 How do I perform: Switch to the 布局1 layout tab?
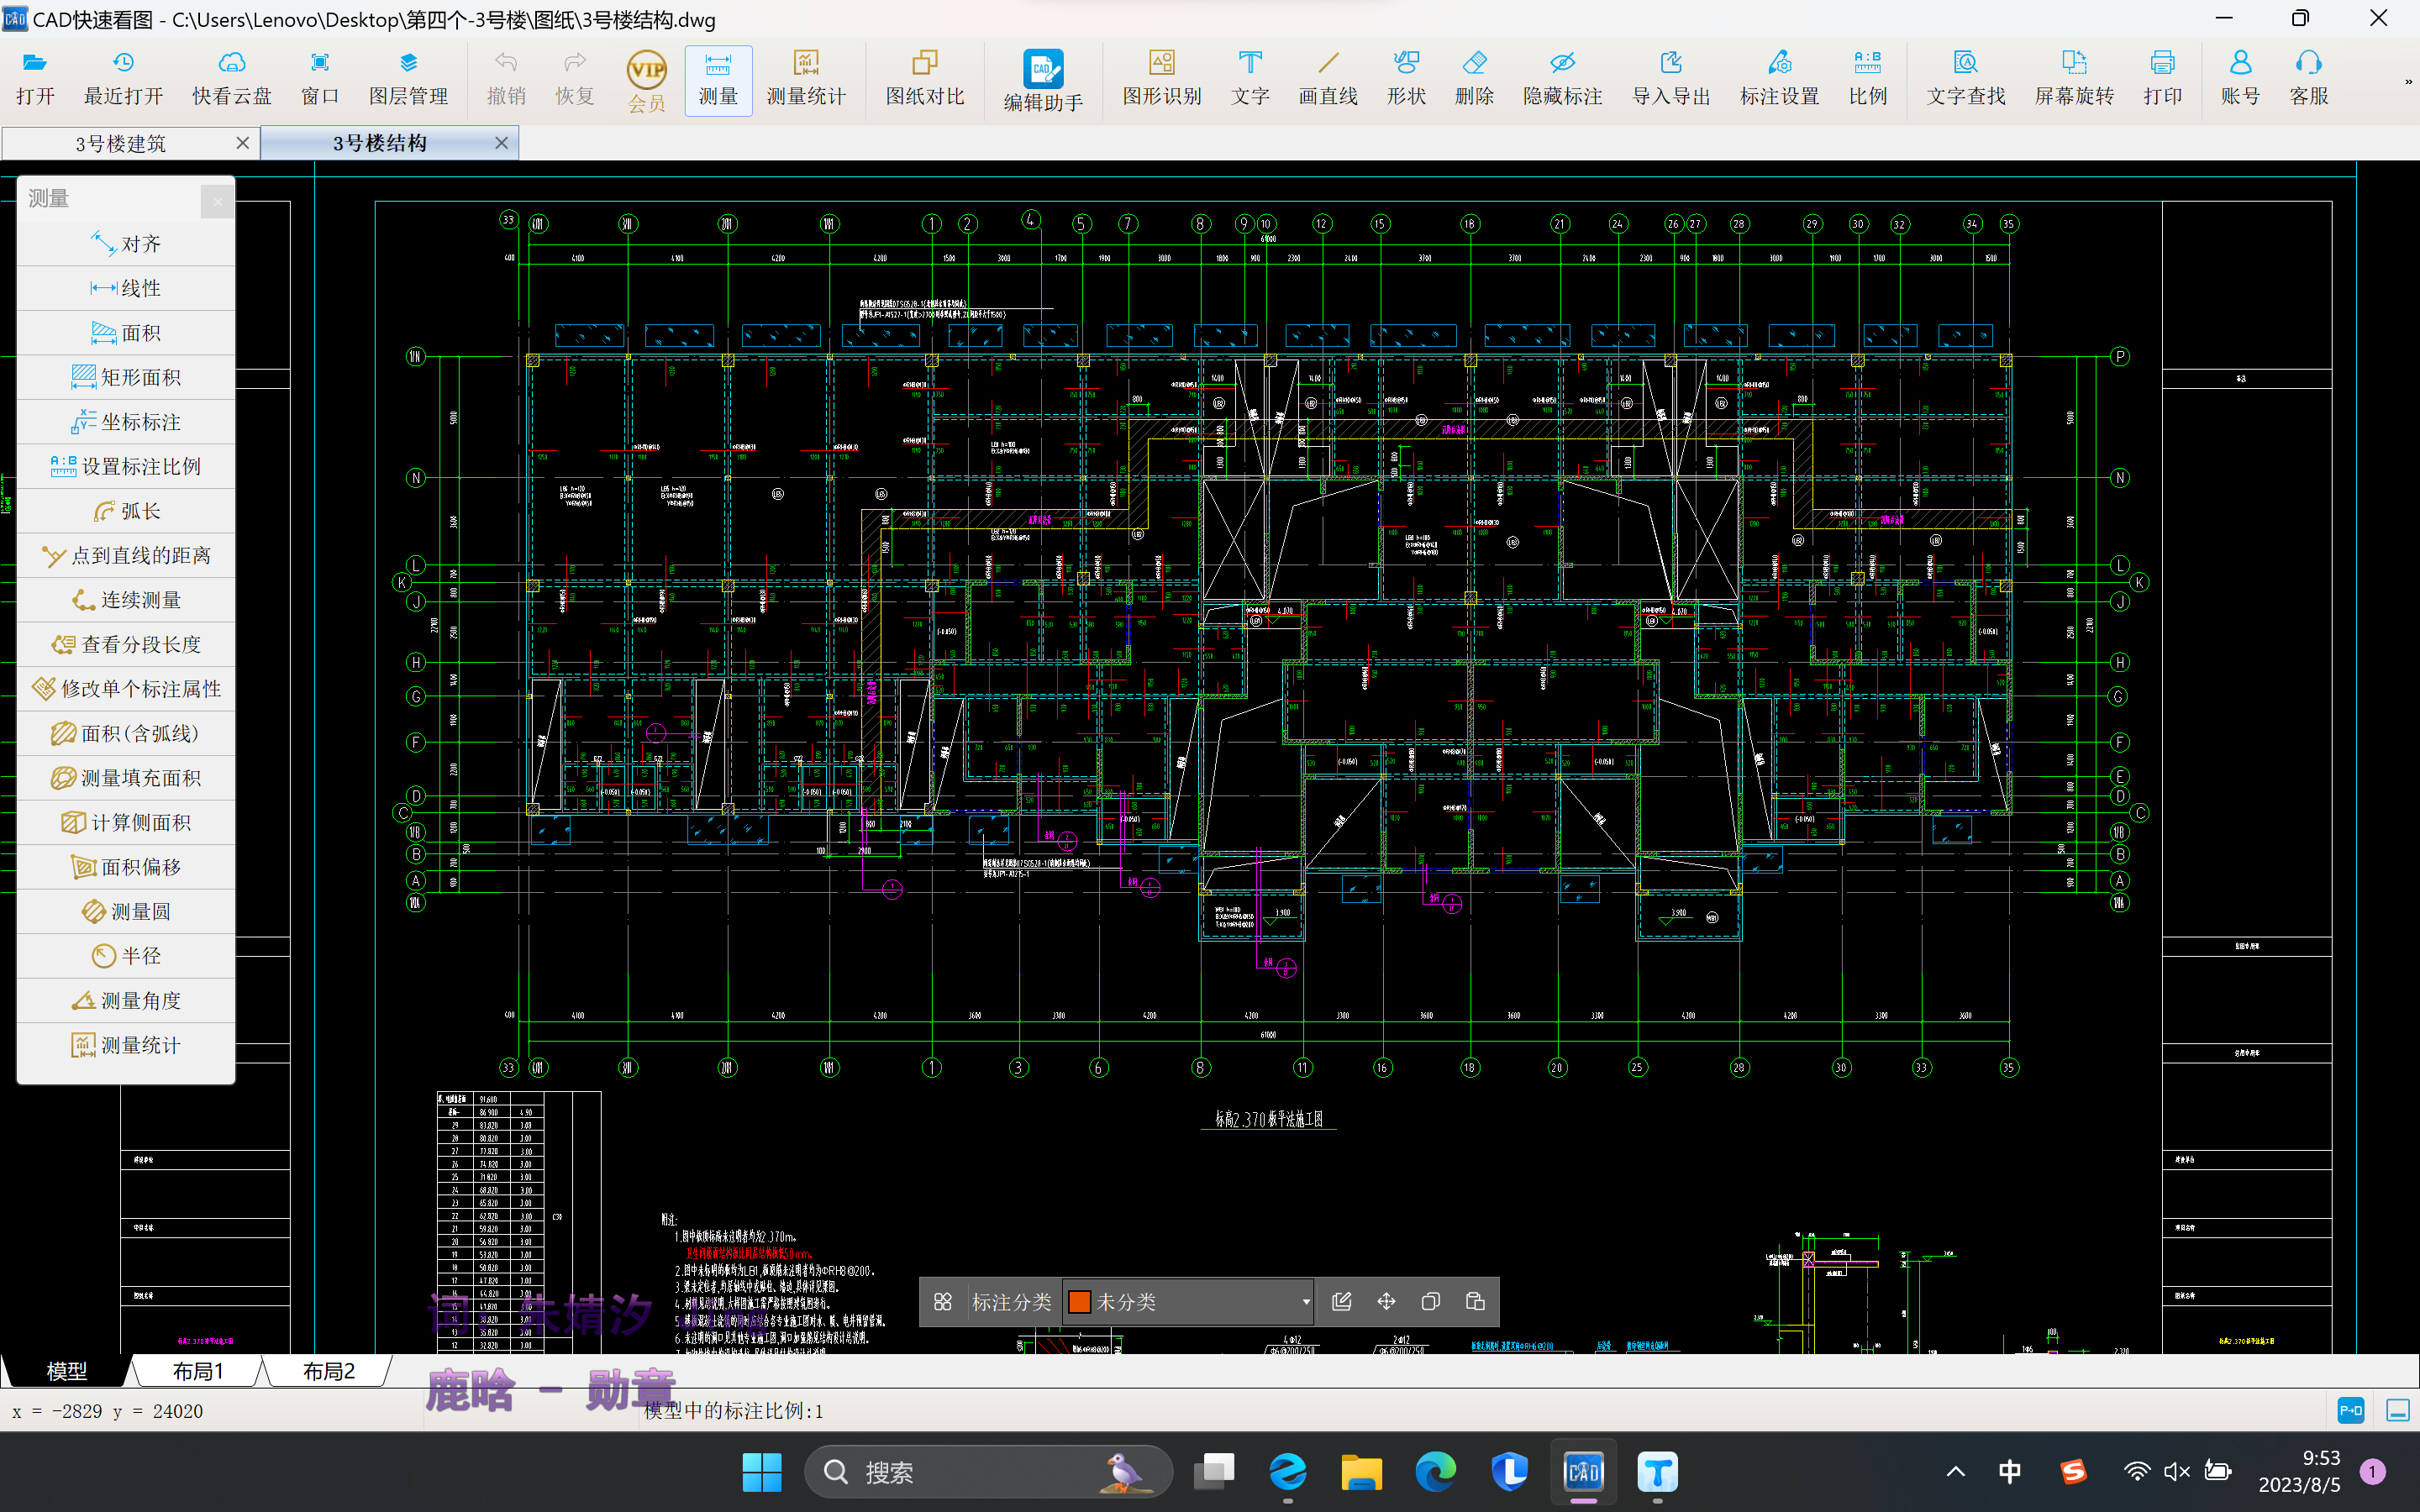pyautogui.click(x=198, y=1371)
